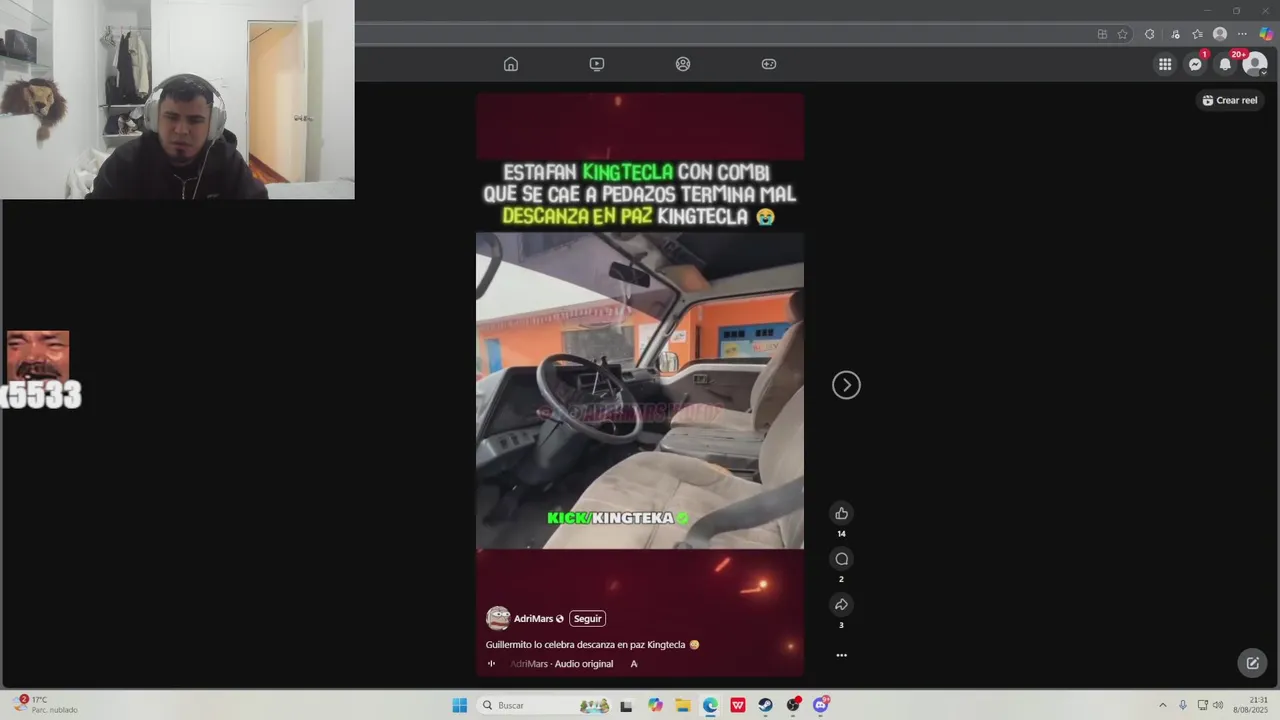
Task: Open Steam on taskbar
Action: click(x=766, y=705)
